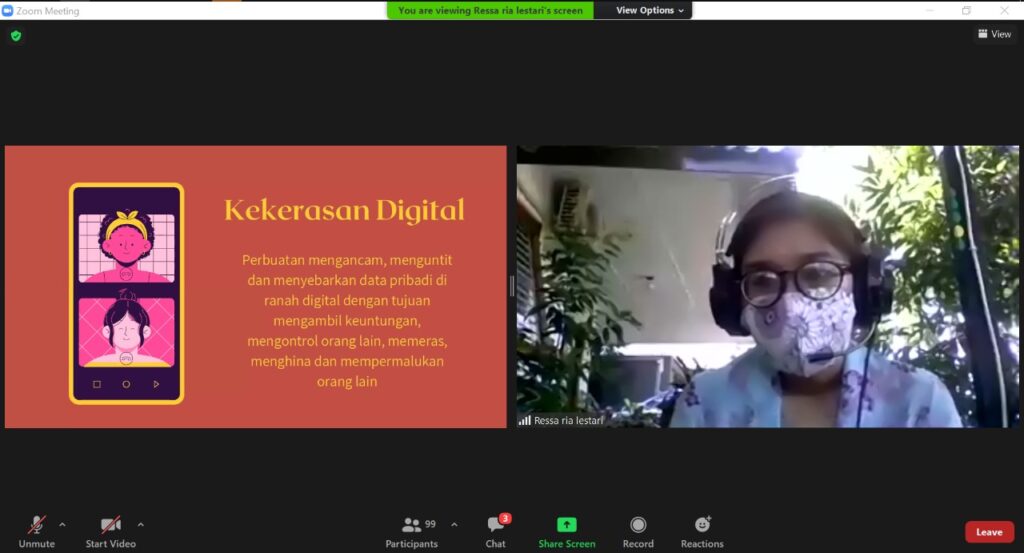The height and width of the screenshot is (553, 1024).
Task: Click the shared slide Kekerasan Digital
Action: (x=255, y=287)
